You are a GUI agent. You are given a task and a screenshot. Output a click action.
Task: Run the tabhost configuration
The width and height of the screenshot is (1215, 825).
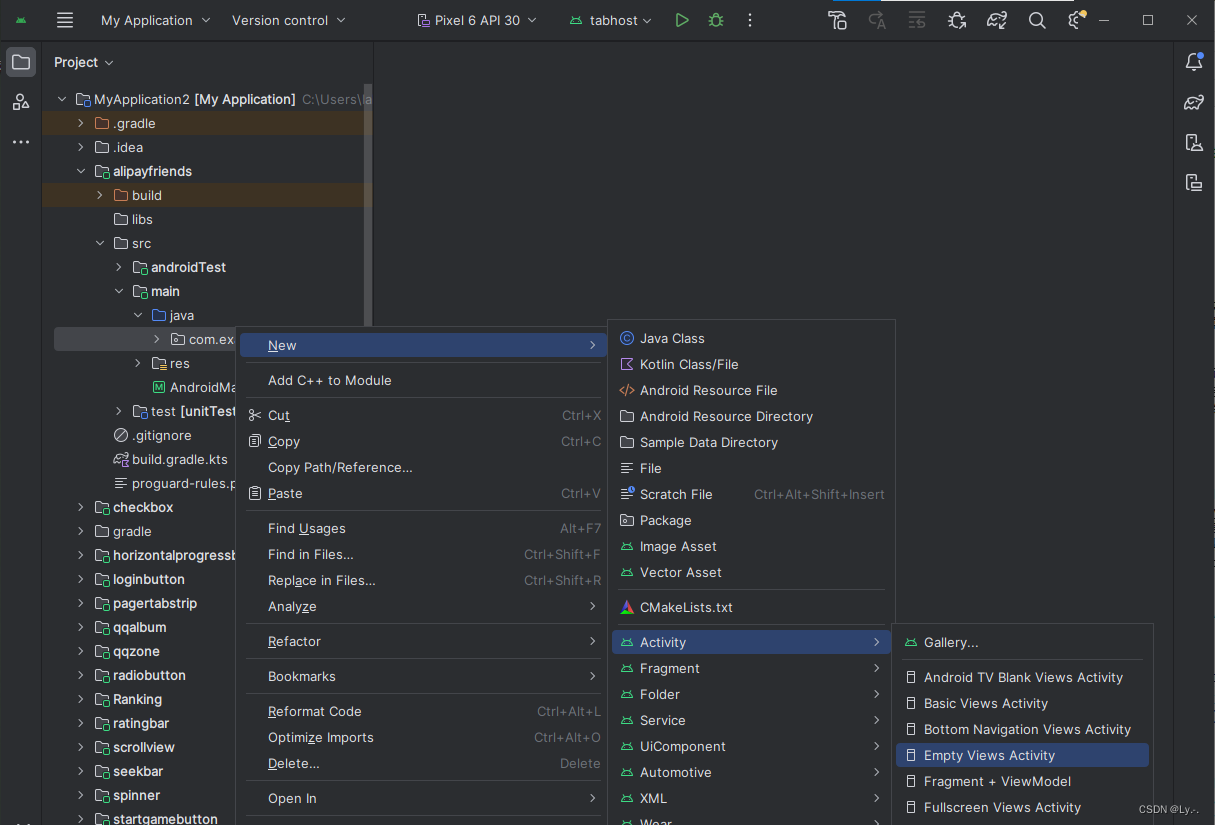pyautogui.click(x=682, y=20)
